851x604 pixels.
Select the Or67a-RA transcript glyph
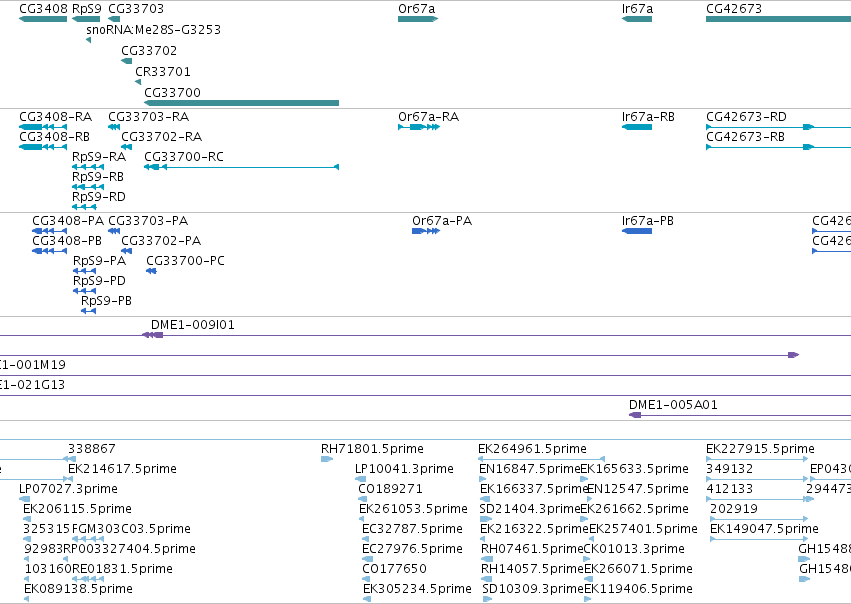419,127
